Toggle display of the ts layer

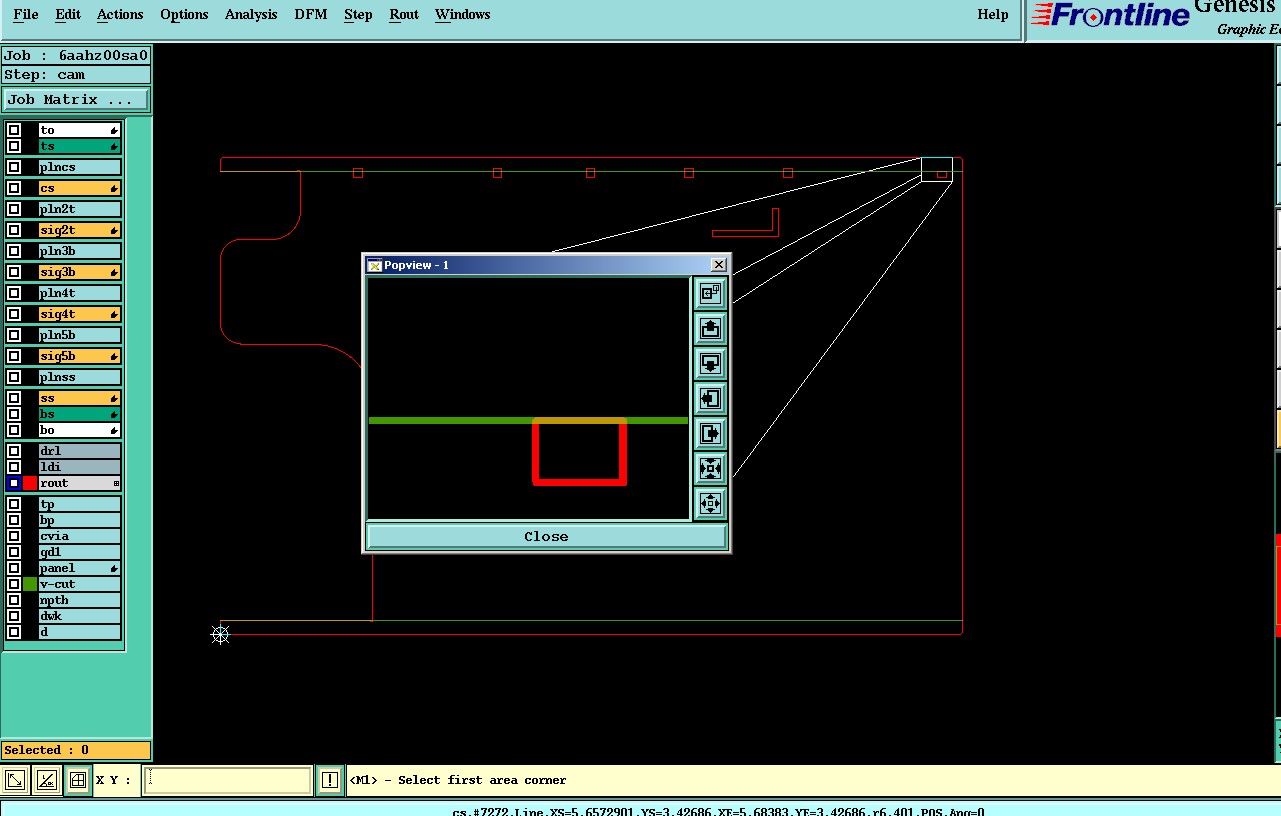tap(14, 146)
